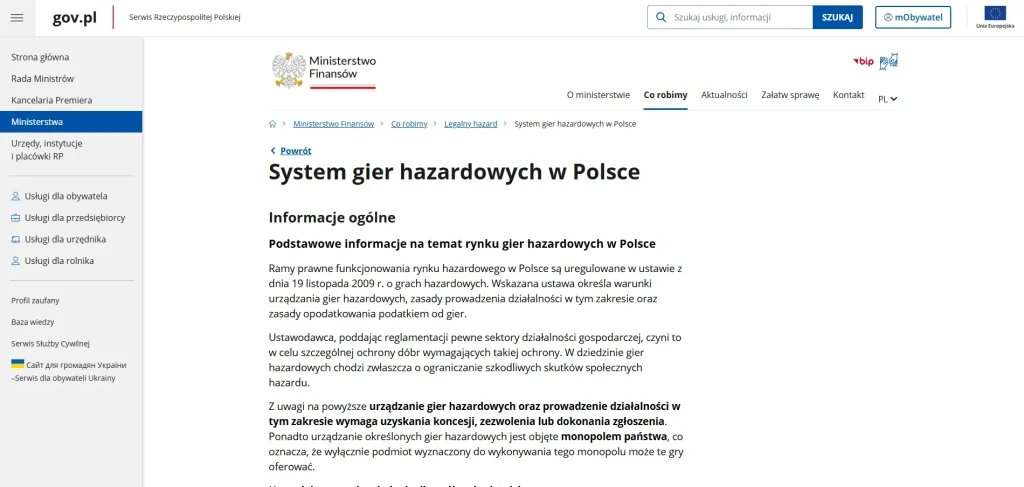Click the Informacje ogólne heading
This screenshot has height=487, width=1024.
click(332, 218)
